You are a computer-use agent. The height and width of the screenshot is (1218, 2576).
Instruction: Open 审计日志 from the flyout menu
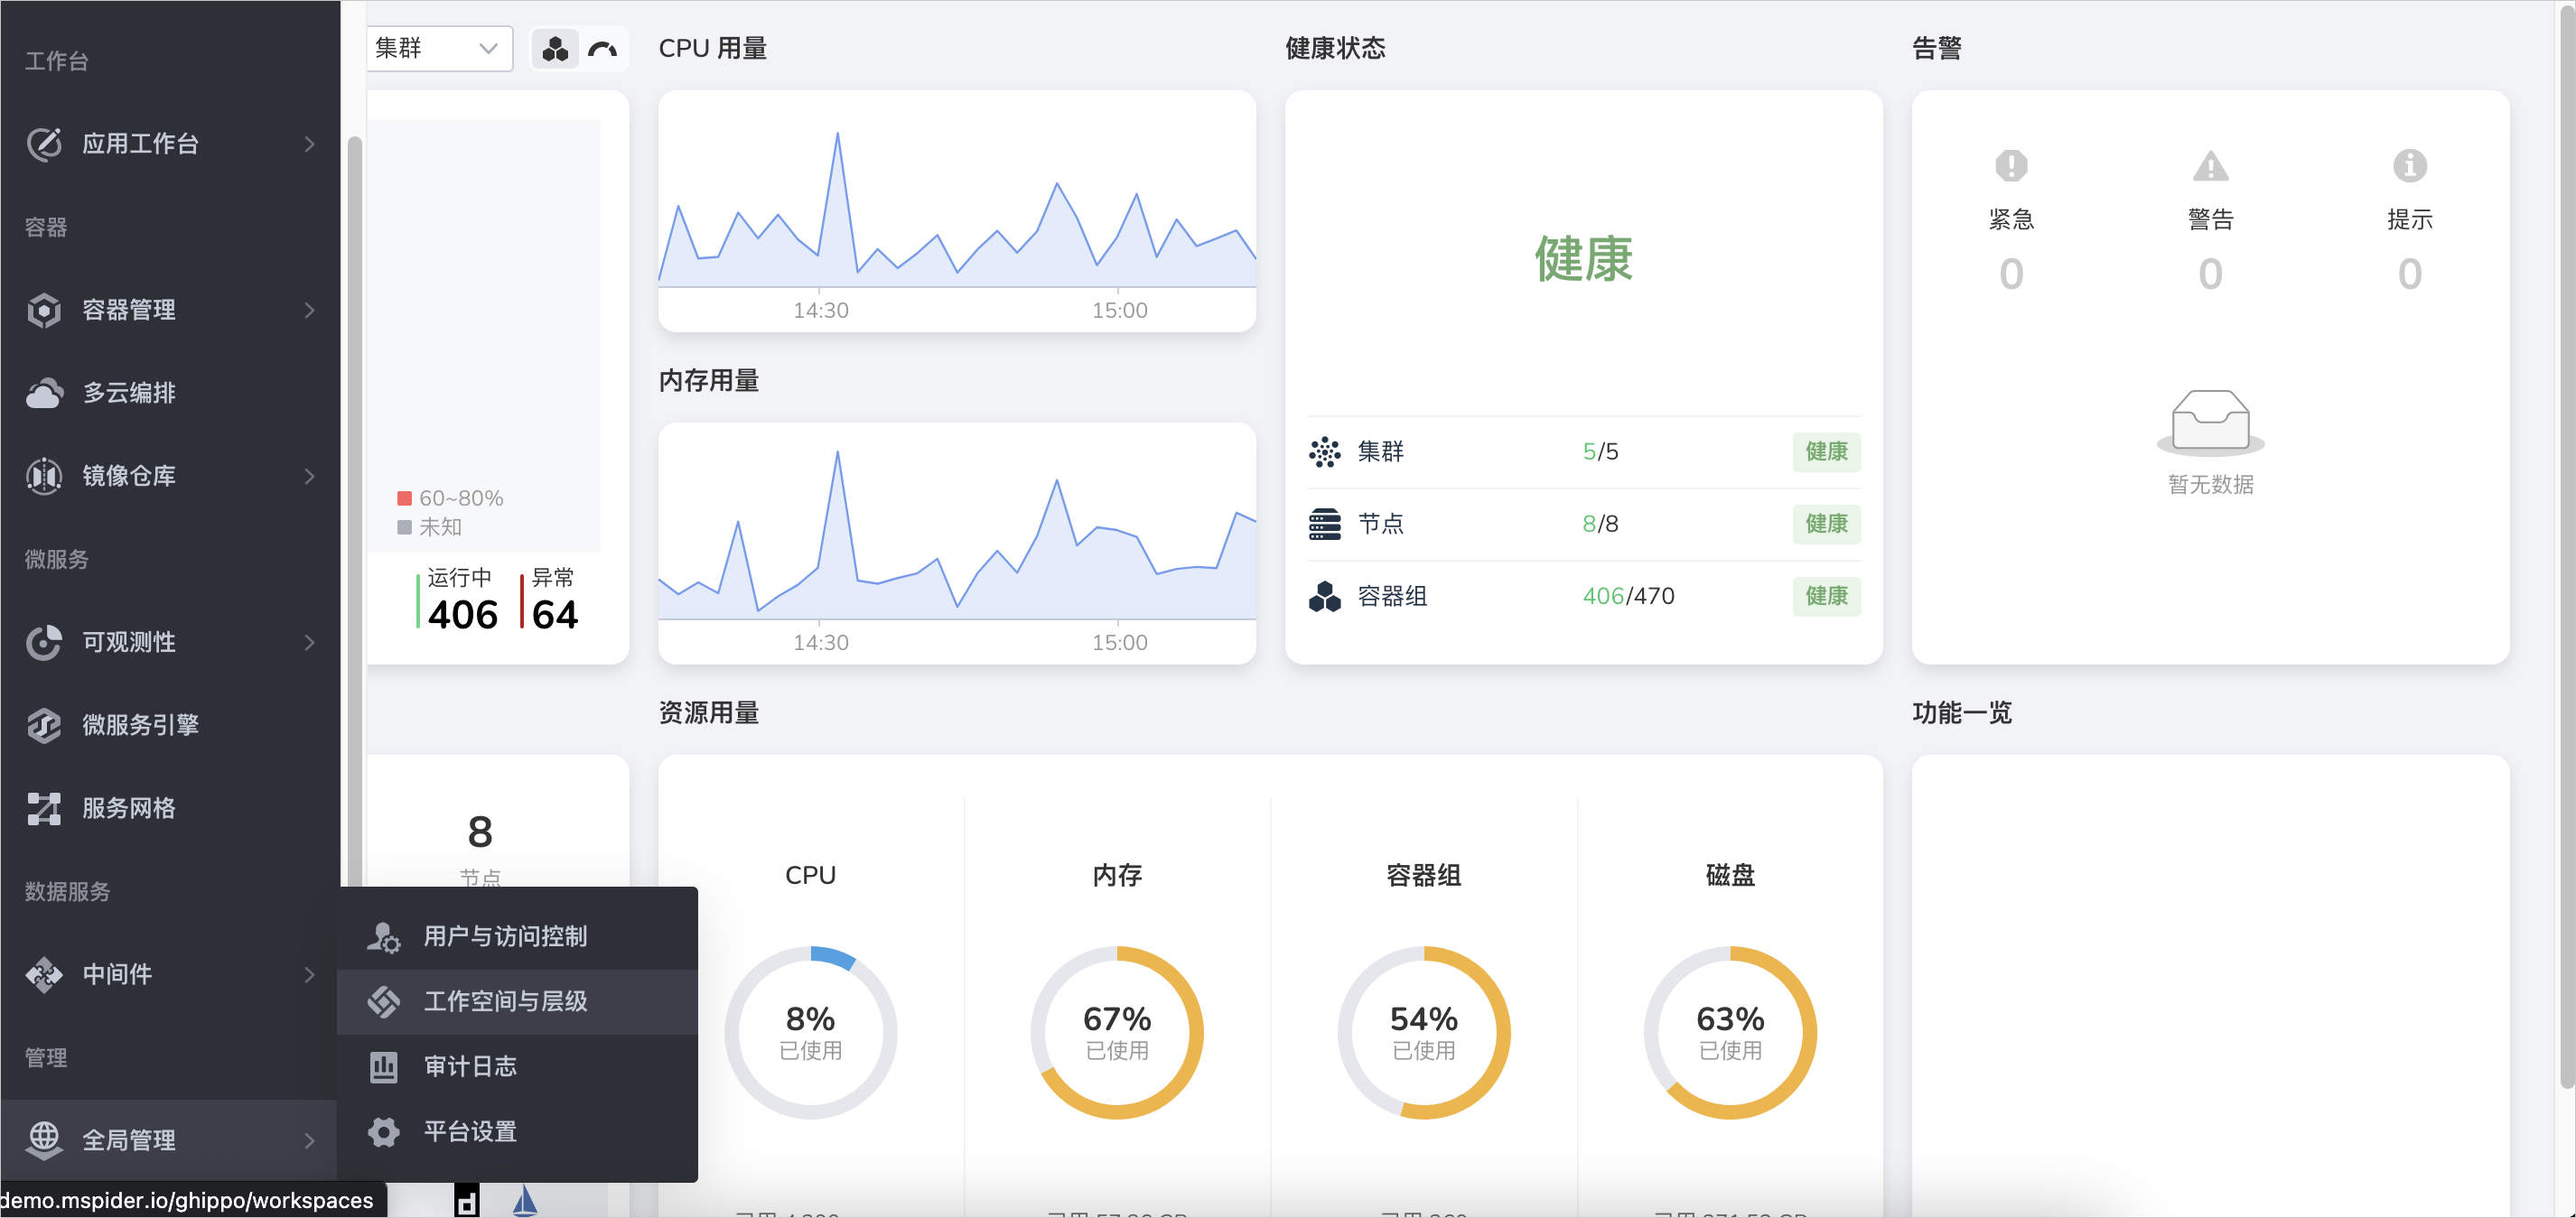coord(517,1067)
